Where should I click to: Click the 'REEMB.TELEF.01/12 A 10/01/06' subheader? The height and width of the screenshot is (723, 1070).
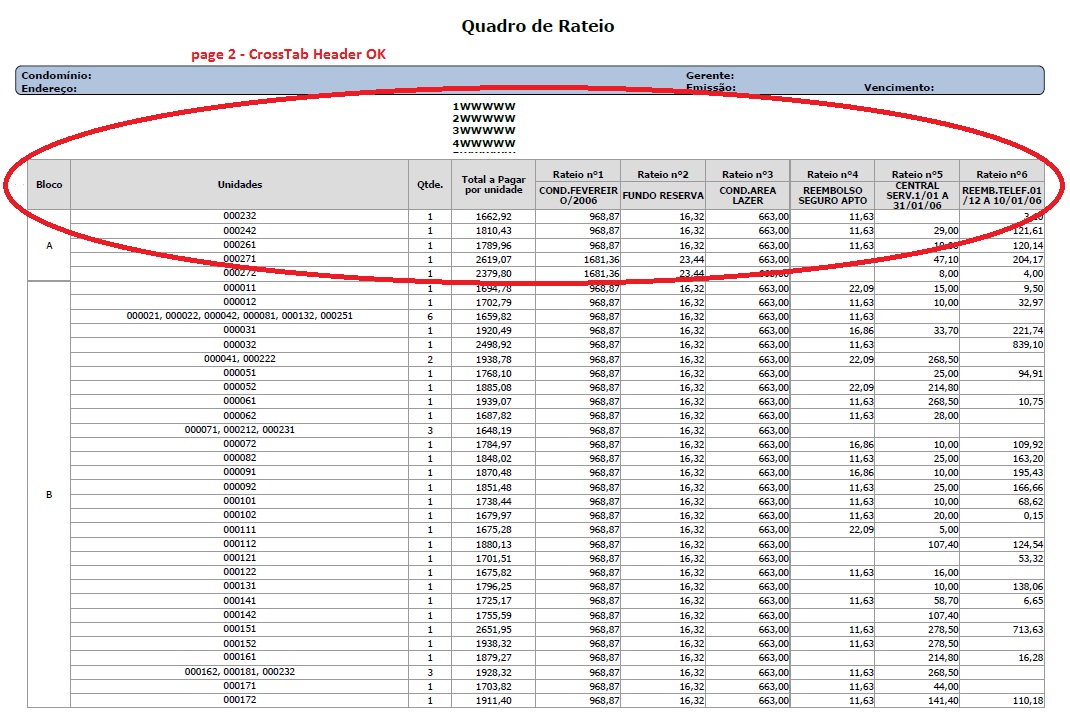[1002, 195]
